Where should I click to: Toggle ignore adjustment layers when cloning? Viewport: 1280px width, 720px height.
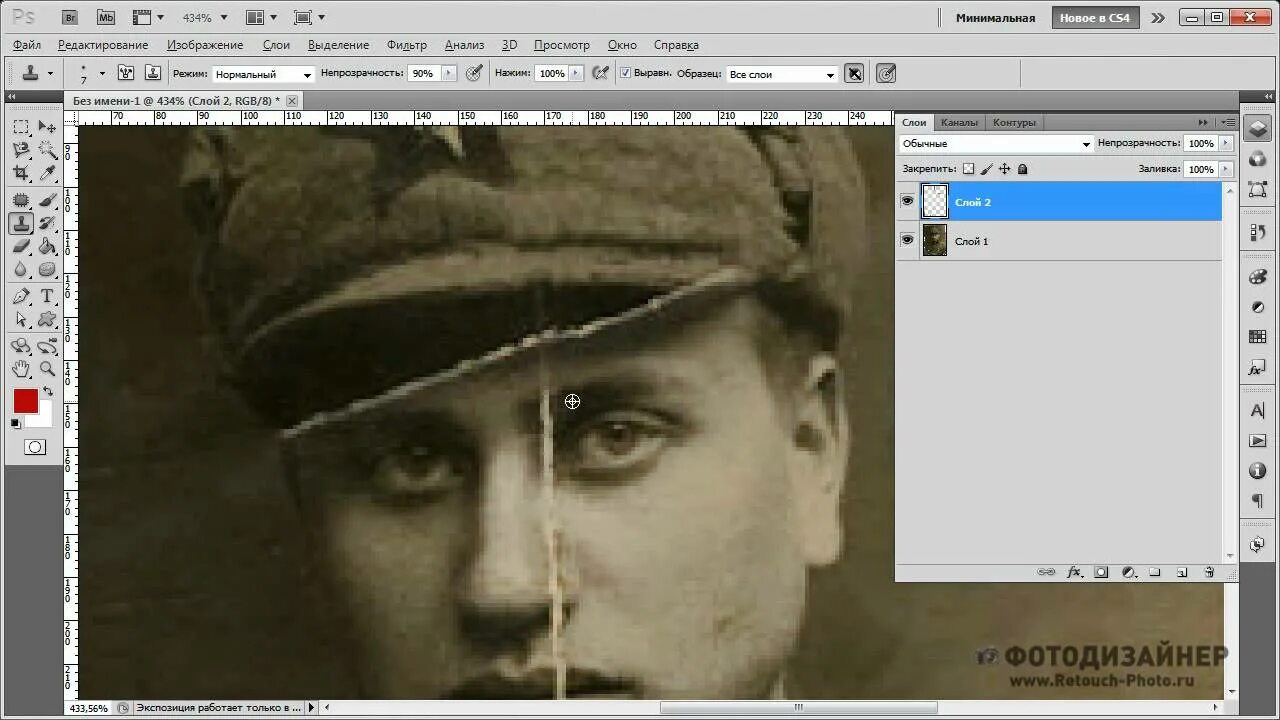854,73
